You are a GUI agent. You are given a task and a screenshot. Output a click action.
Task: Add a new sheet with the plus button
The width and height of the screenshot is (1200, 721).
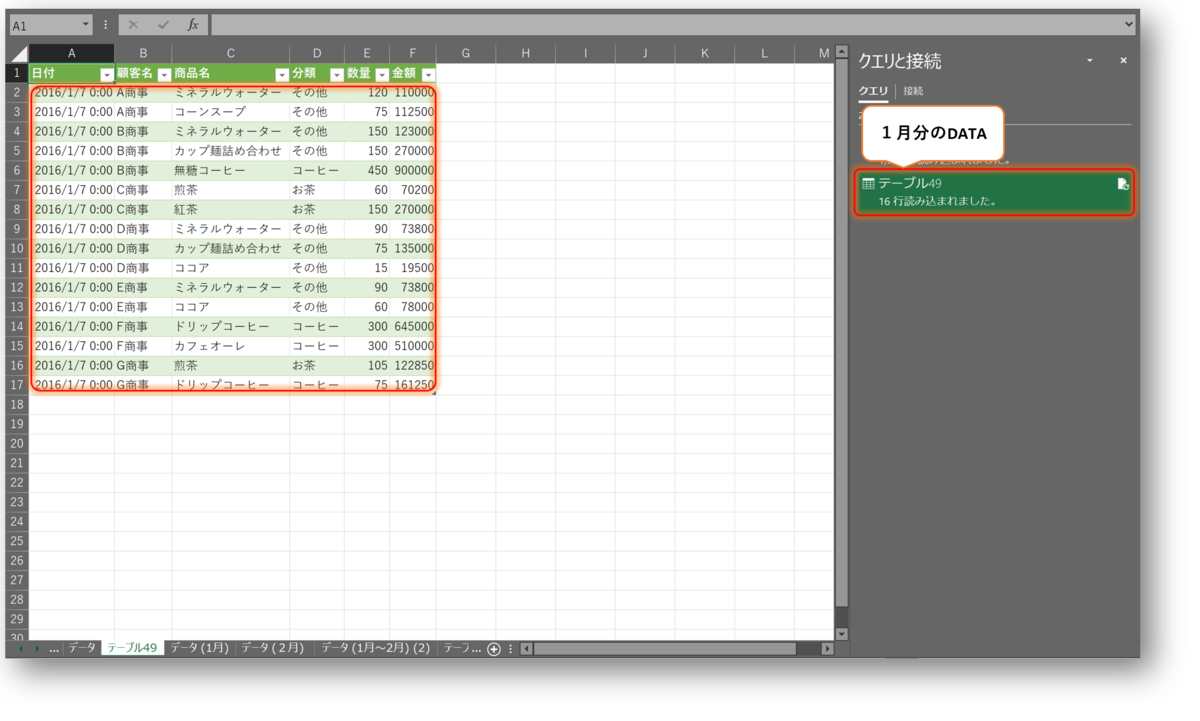tap(494, 648)
